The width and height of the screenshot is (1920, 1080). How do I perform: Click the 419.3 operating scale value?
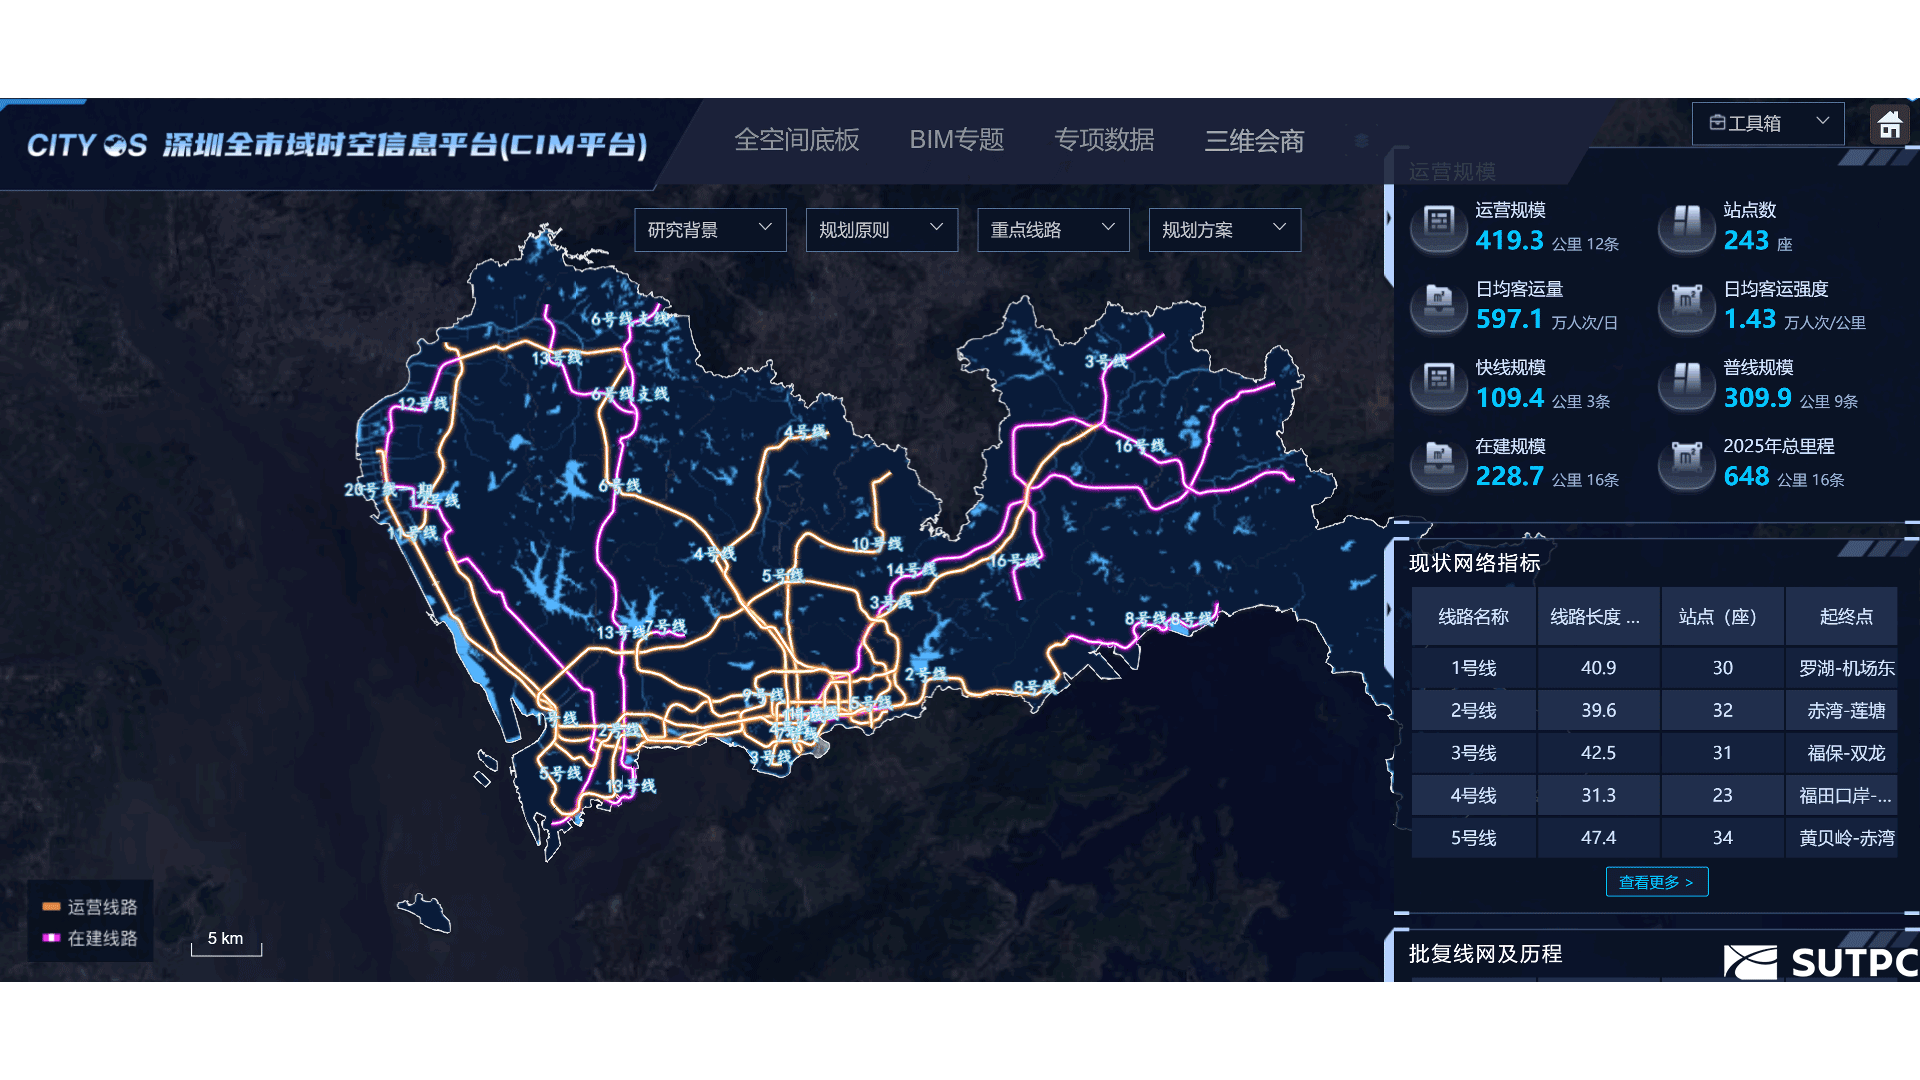click(x=1510, y=241)
